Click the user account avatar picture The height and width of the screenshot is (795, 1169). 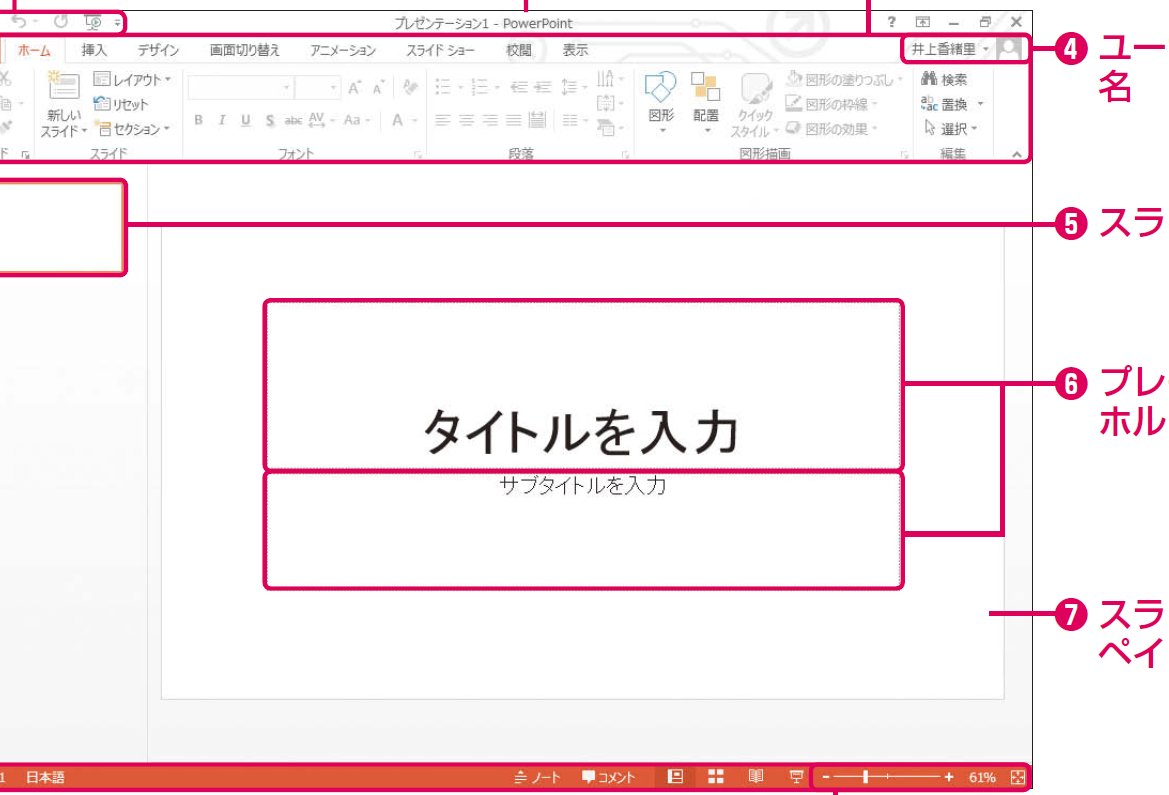tap(1009, 49)
